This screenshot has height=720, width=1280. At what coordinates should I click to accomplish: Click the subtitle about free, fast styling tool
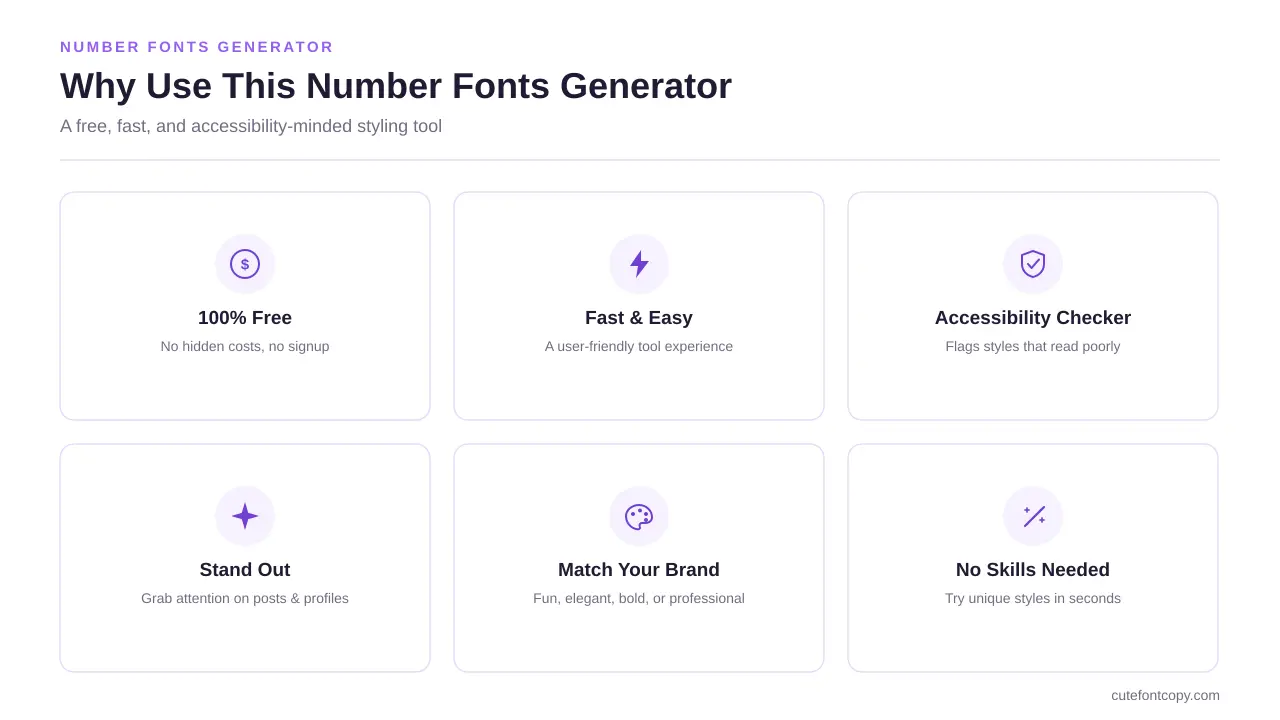(251, 127)
